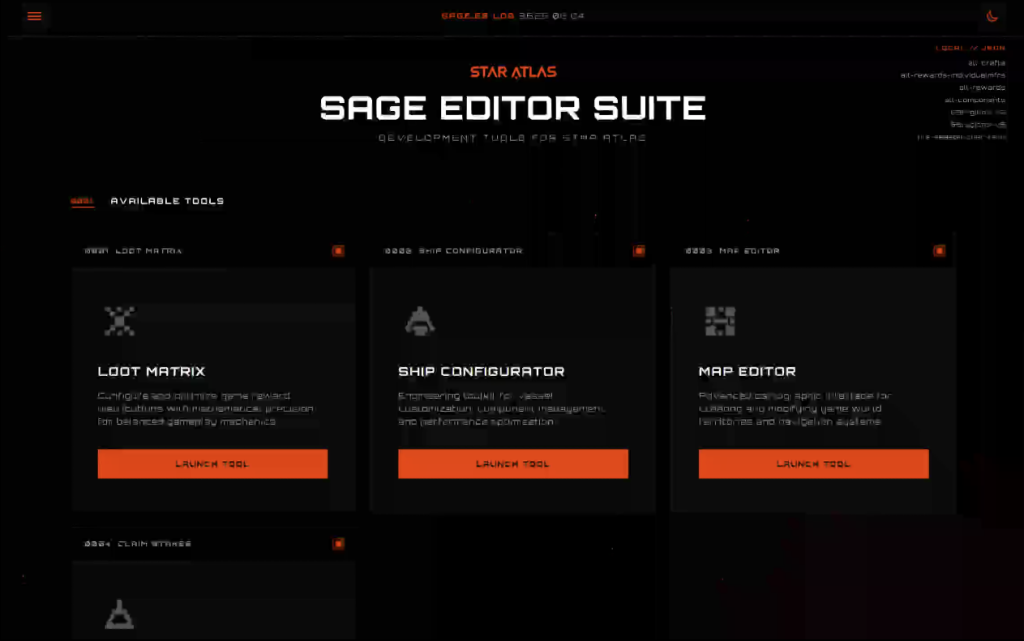Viewport: 1024px width, 641px height.
Task: Click the Star Atlas logo text
Action: pyautogui.click(x=513, y=72)
